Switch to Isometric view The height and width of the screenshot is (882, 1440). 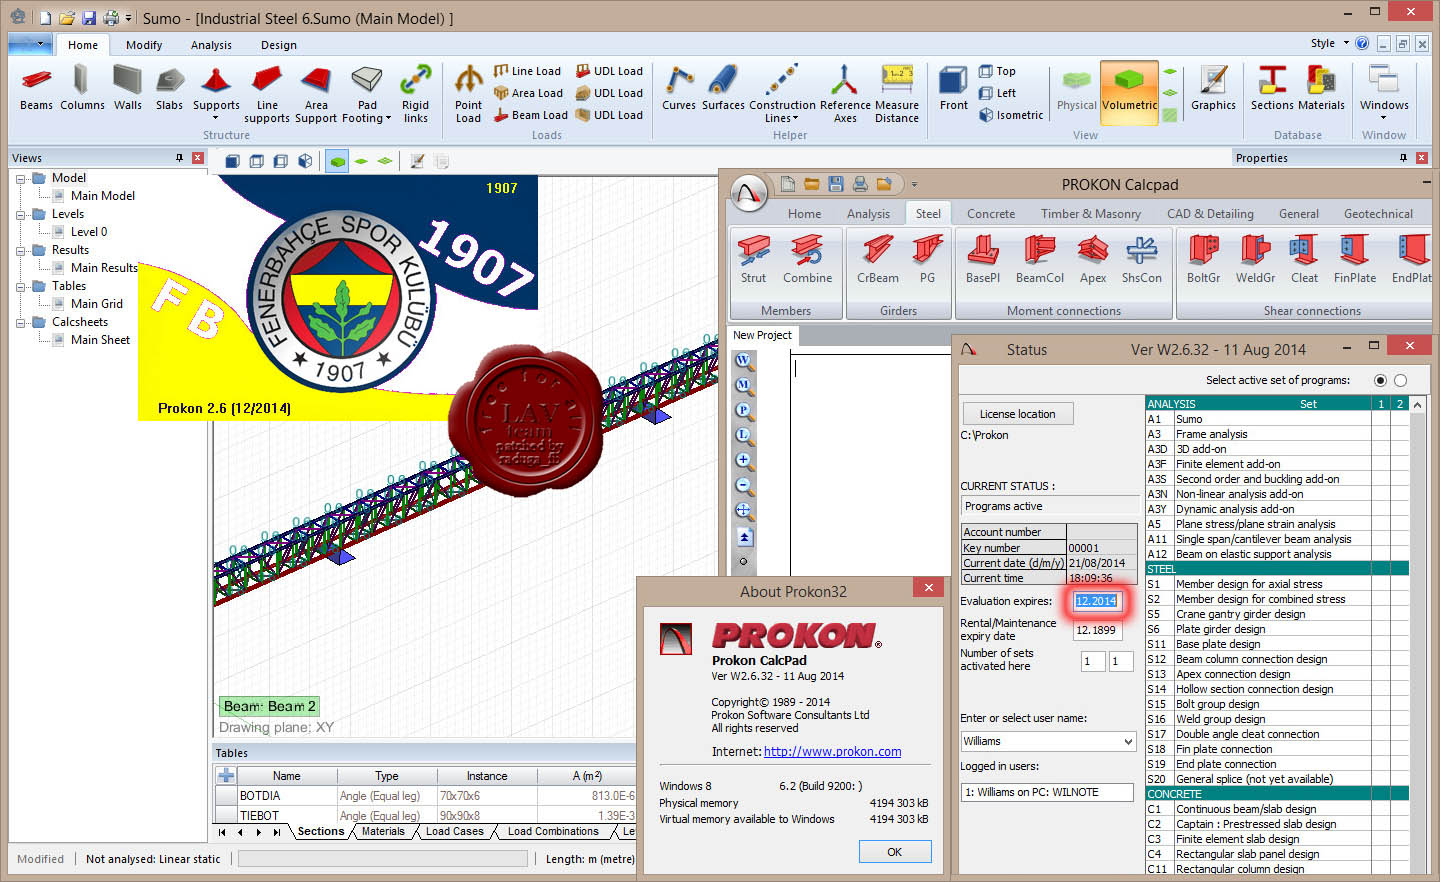(1010, 115)
